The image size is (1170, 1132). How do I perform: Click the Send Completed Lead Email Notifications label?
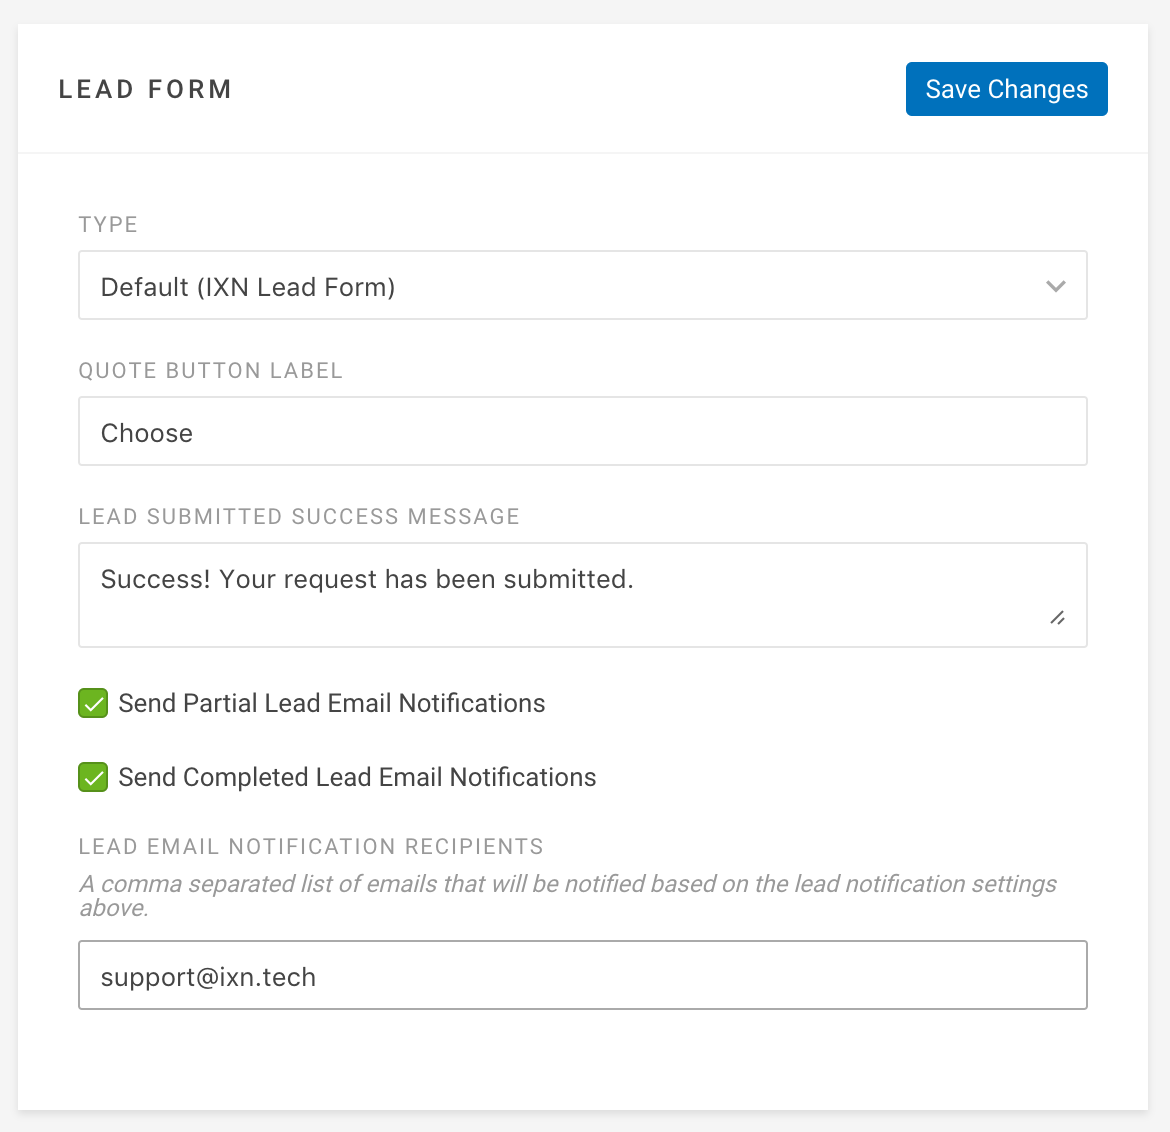pyautogui.click(x=357, y=777)
